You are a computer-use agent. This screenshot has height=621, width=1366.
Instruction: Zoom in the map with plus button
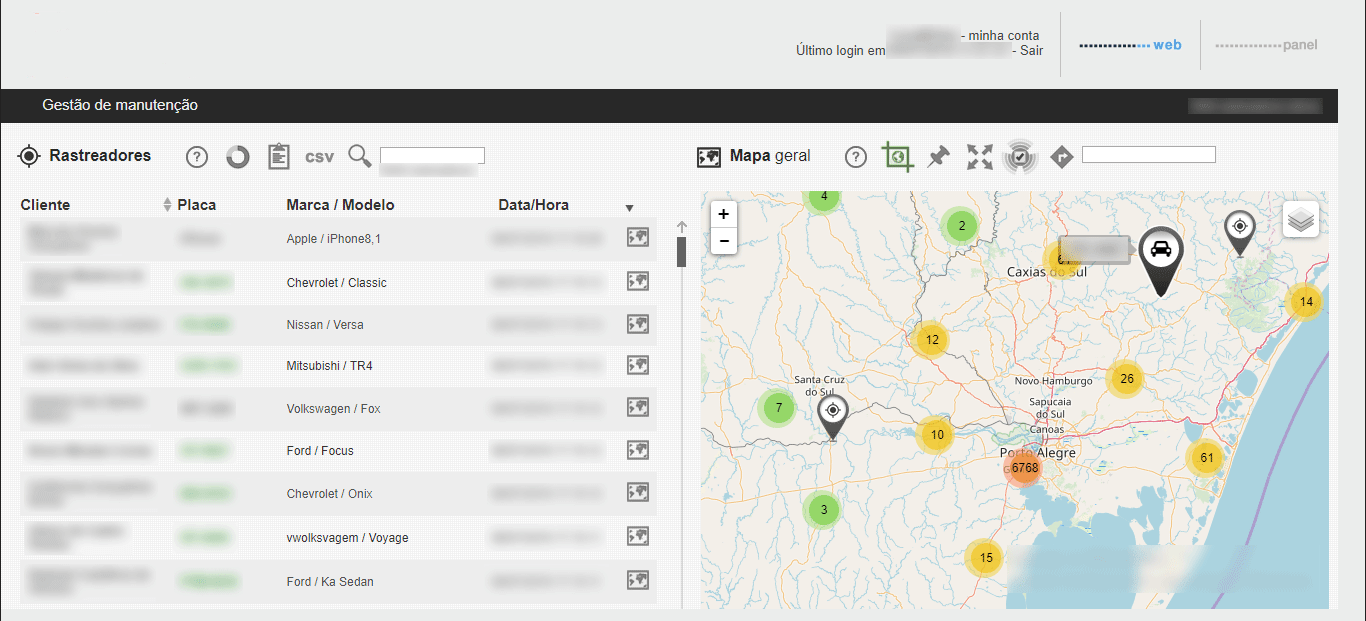(723, 214)
